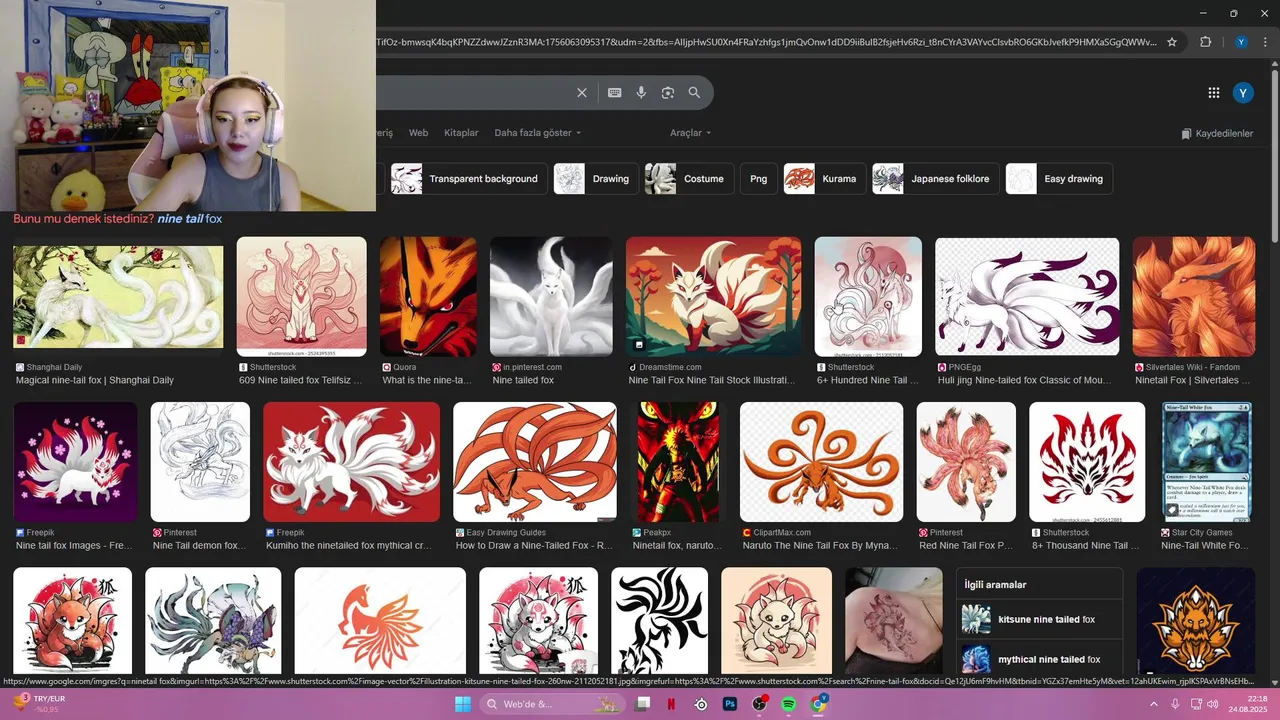The image size is (1280, 720).
Task: Show hidden system tray icons
Action: point(1153,704)
